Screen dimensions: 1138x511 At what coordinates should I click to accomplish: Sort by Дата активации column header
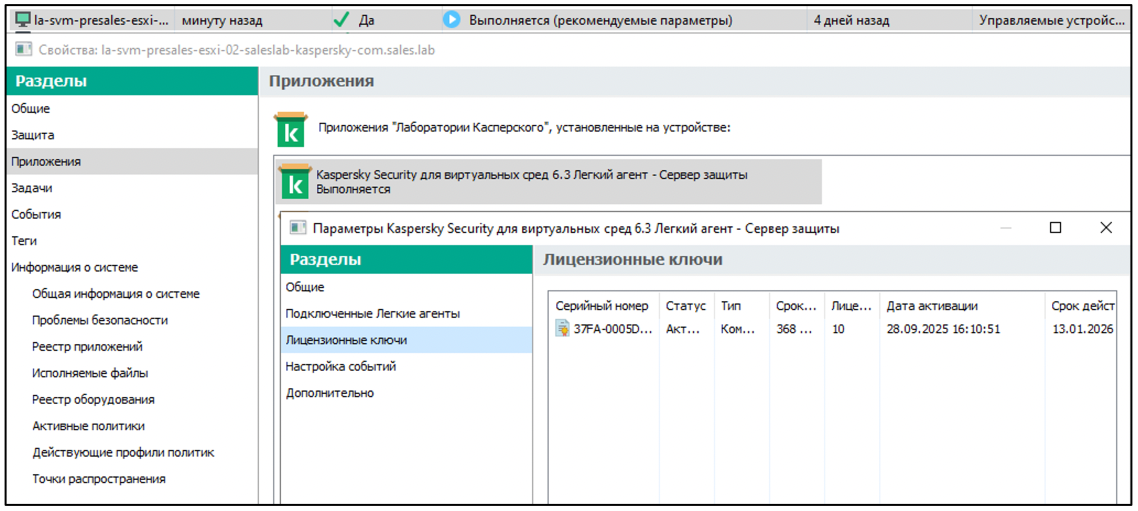pyautogui.click(x=962, y=306)
